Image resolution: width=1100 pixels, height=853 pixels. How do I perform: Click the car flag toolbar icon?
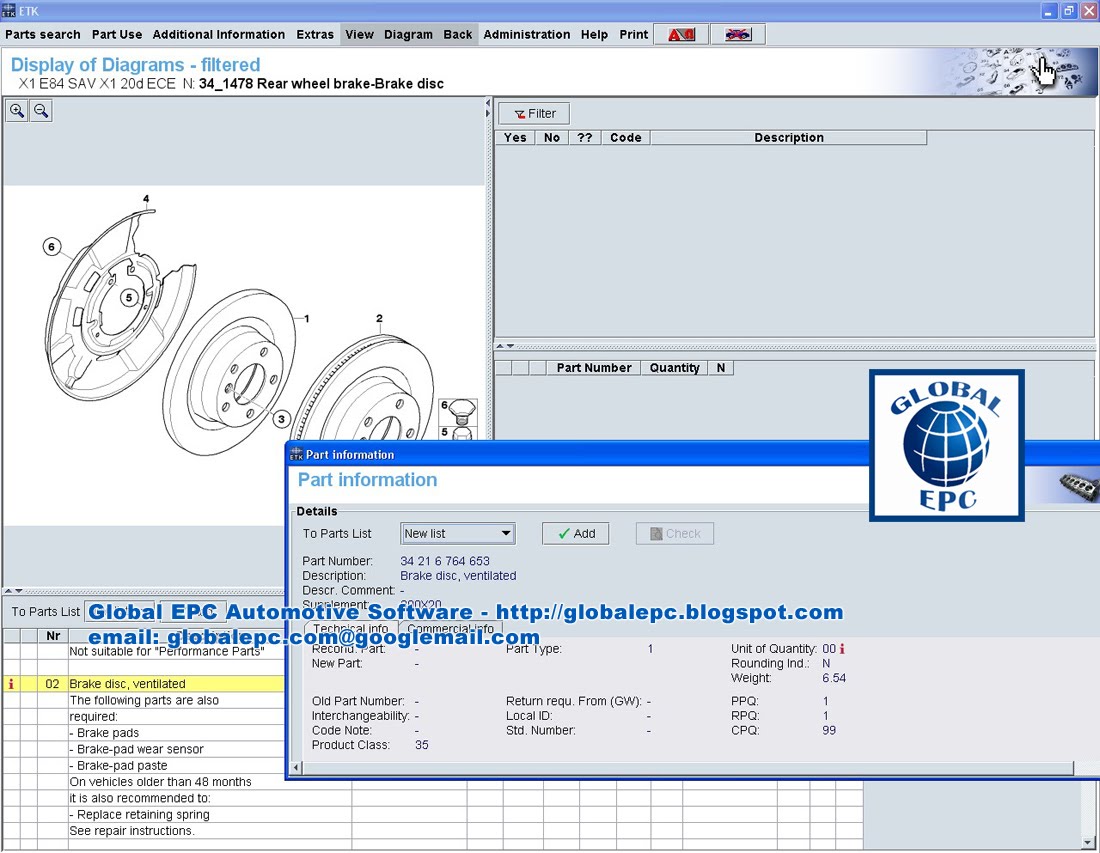[x=737, y=34]
